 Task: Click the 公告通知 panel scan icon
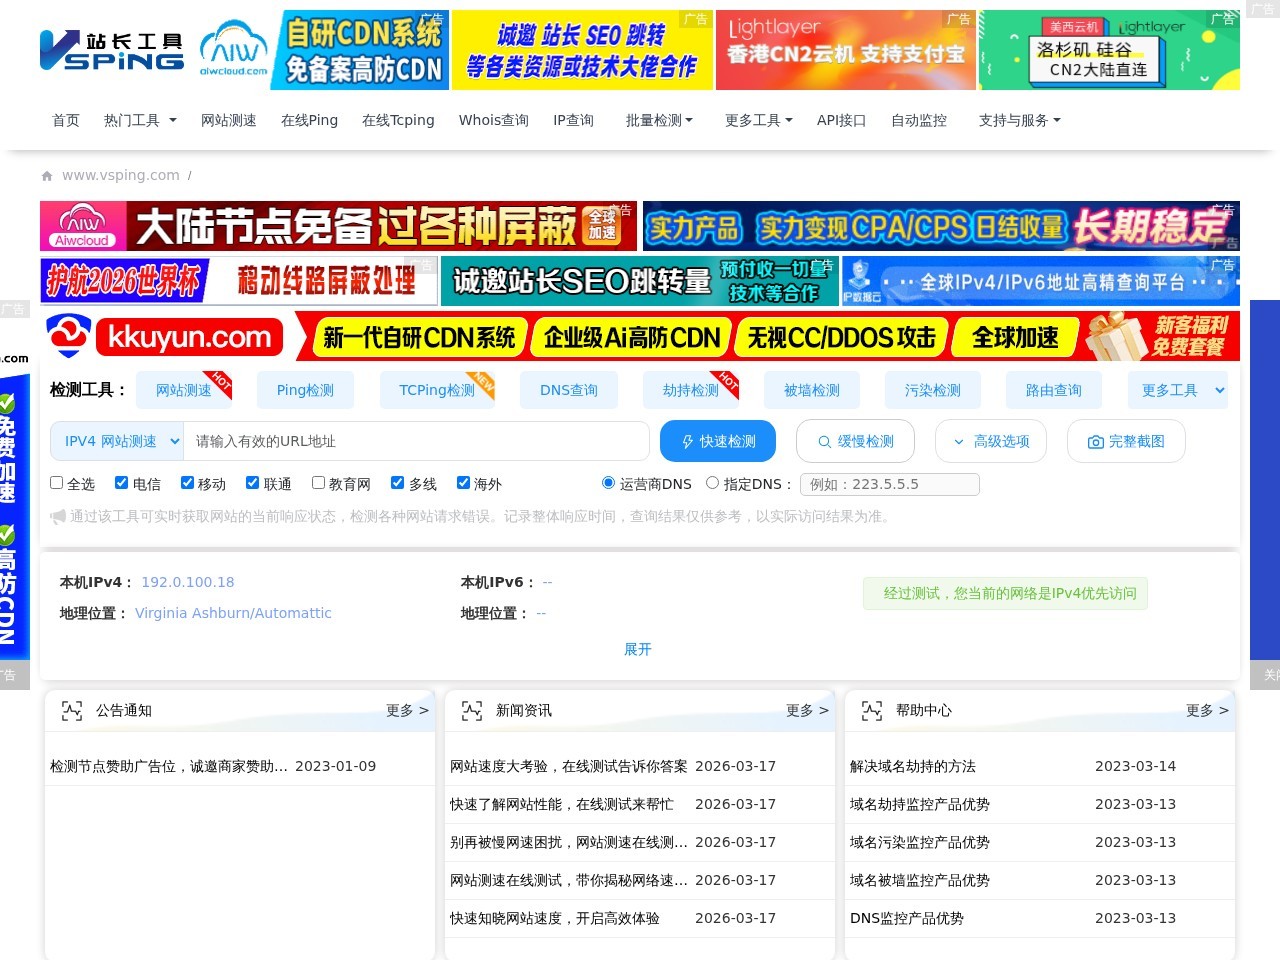tap(72, 711)
